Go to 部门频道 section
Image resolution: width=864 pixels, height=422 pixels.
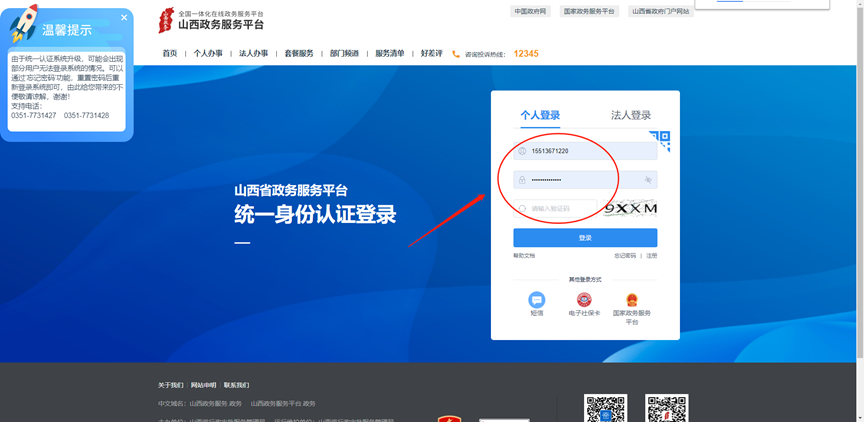coord(344,53)
